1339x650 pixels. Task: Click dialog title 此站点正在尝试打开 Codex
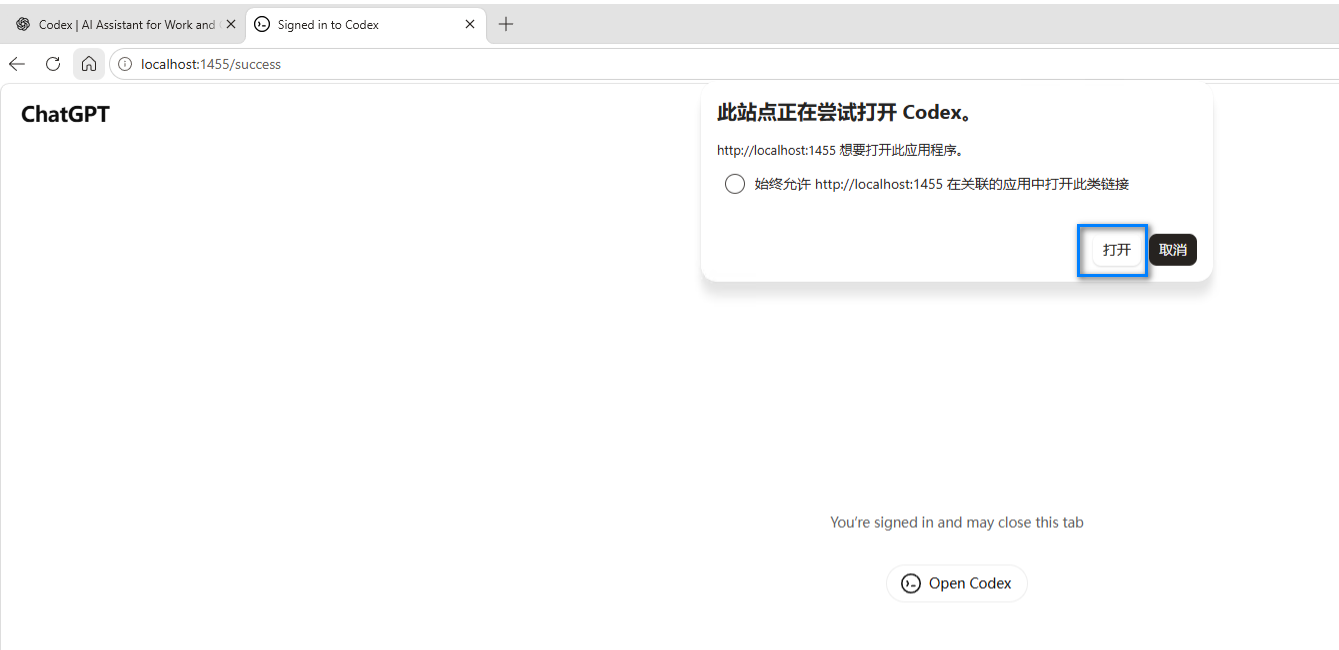(846, 113)
